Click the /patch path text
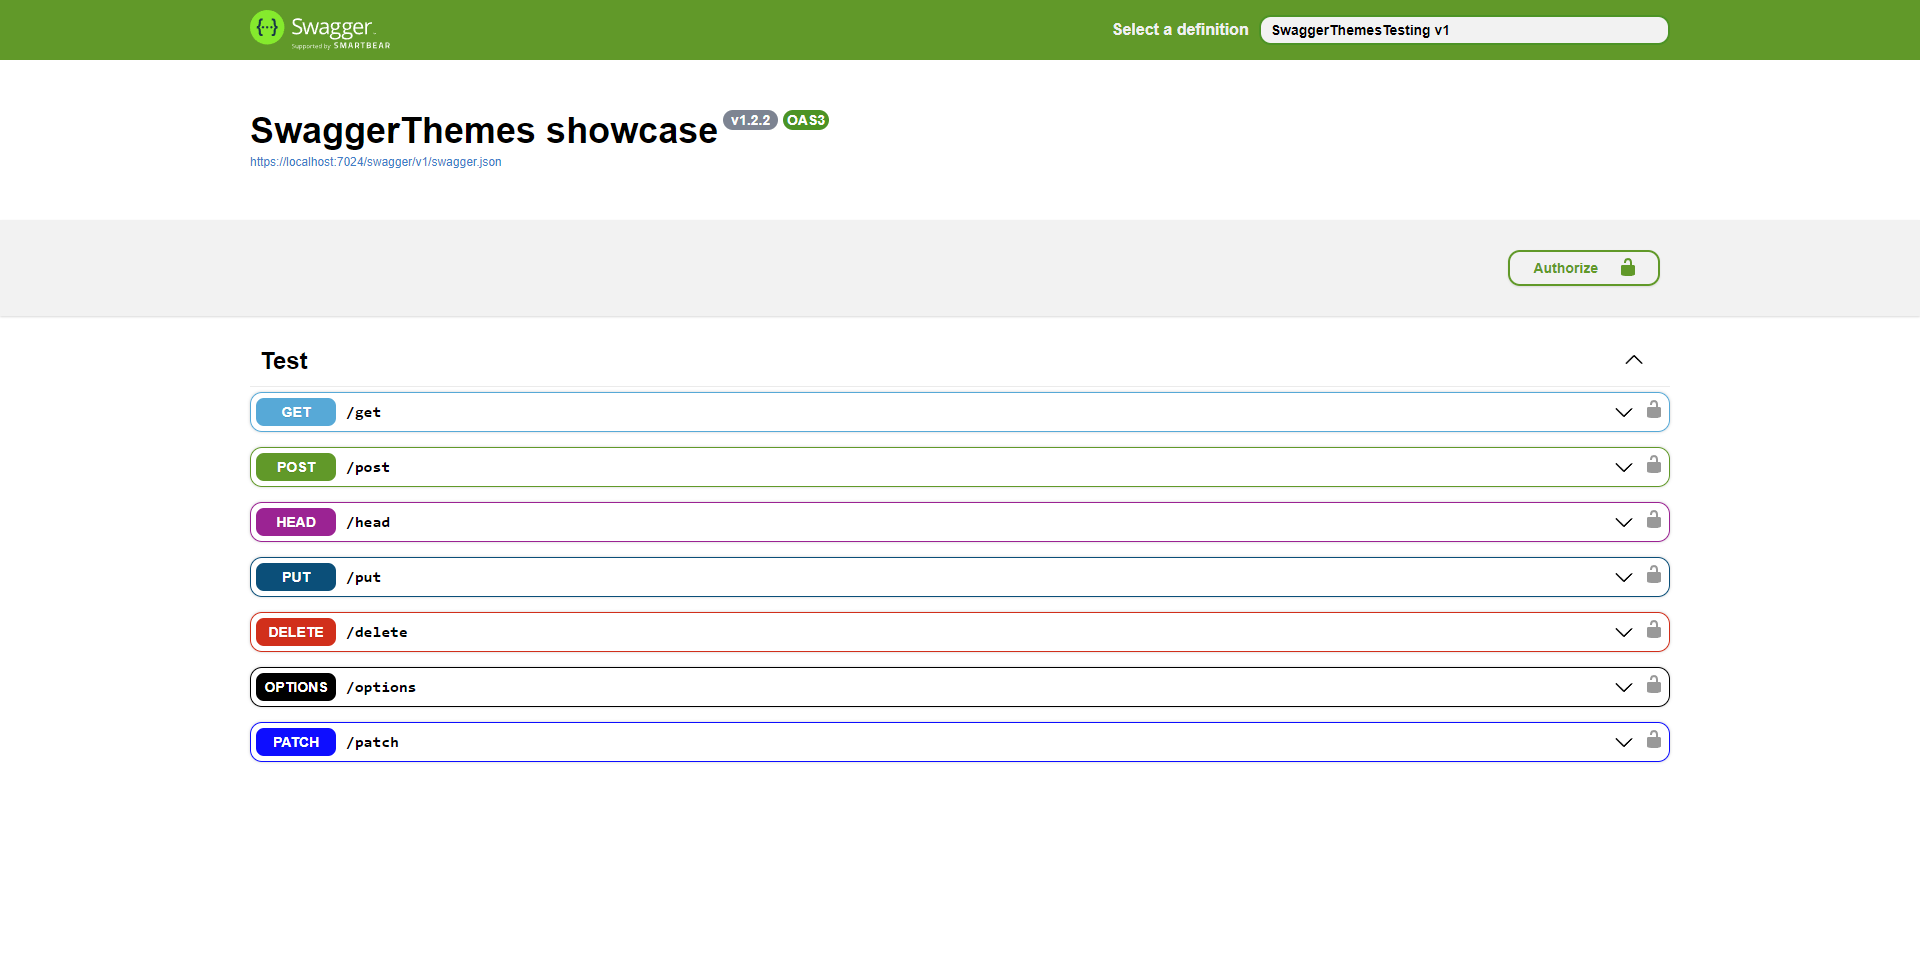This screenshot has width=1920, height=963. click(373, 742)
